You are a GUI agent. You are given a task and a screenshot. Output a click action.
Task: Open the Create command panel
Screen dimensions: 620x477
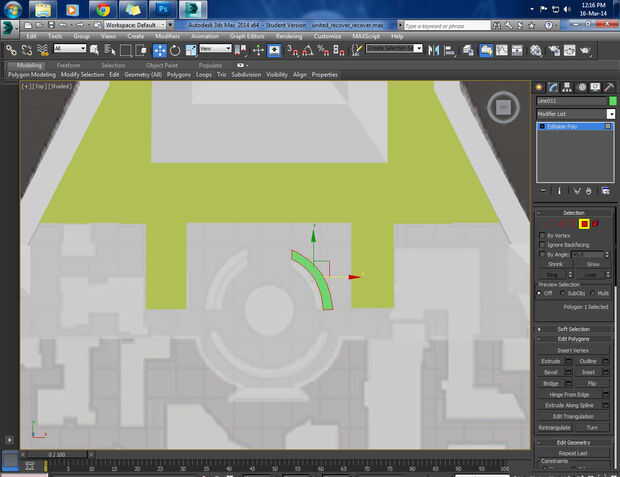(x=539, y=87)
